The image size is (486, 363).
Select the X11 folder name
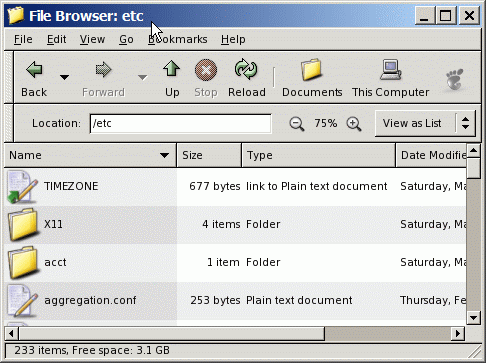pos(53,224)
